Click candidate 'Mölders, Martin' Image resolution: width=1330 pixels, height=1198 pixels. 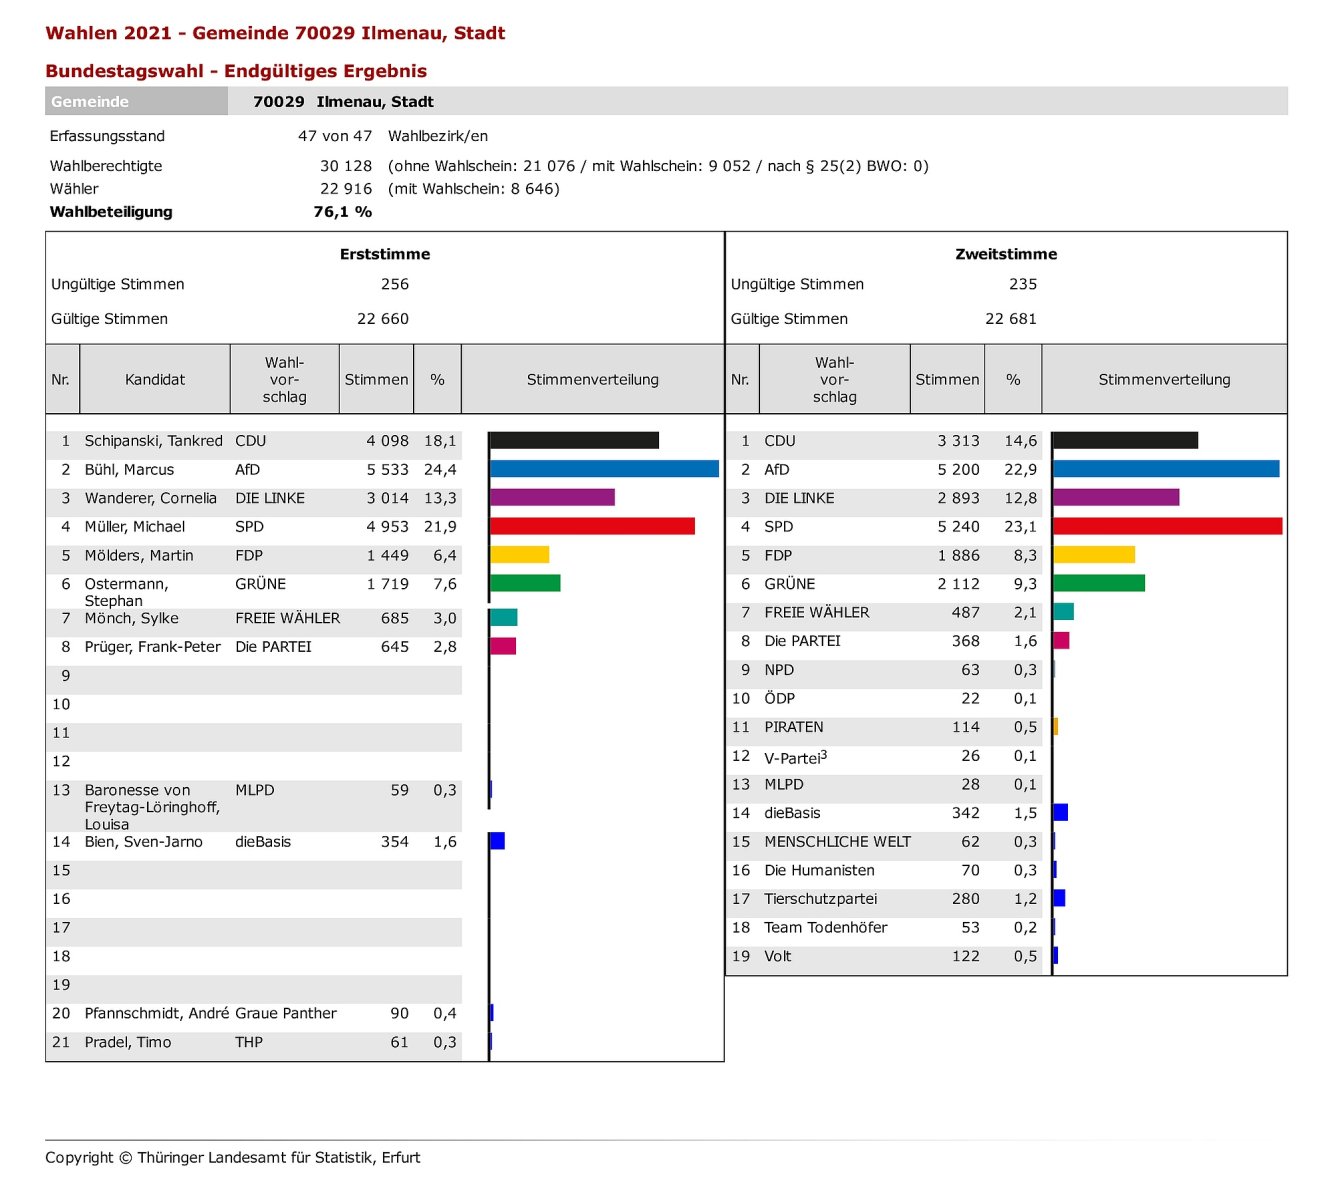point(139,556)
